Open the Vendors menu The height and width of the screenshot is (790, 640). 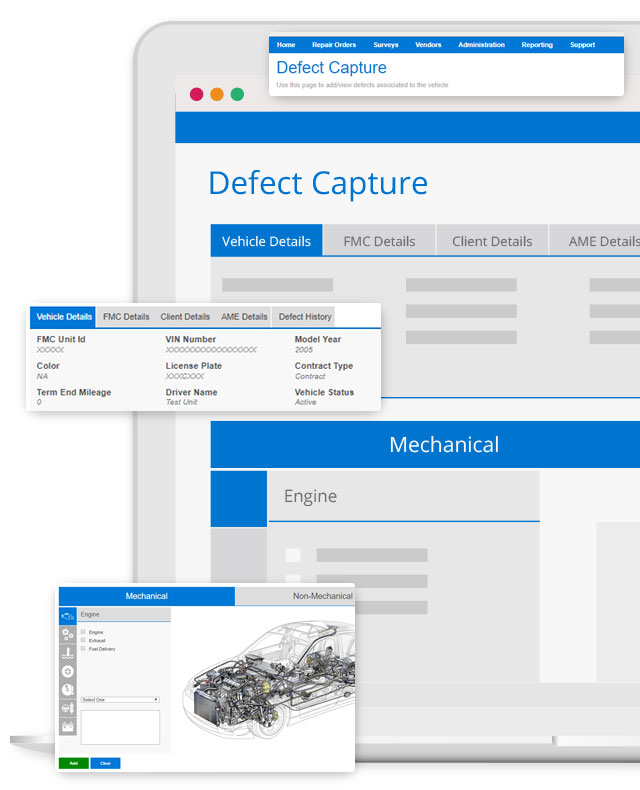pos(428,45)
